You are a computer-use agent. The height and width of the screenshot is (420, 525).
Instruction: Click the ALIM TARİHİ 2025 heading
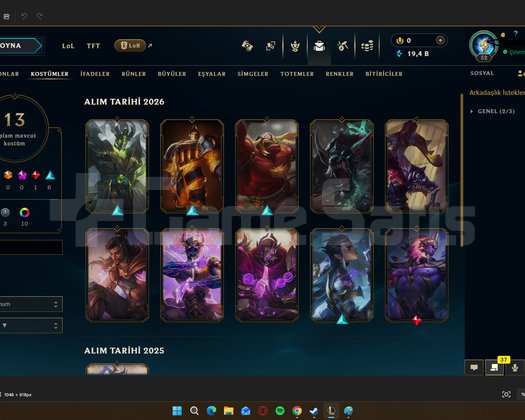[124, 350]
